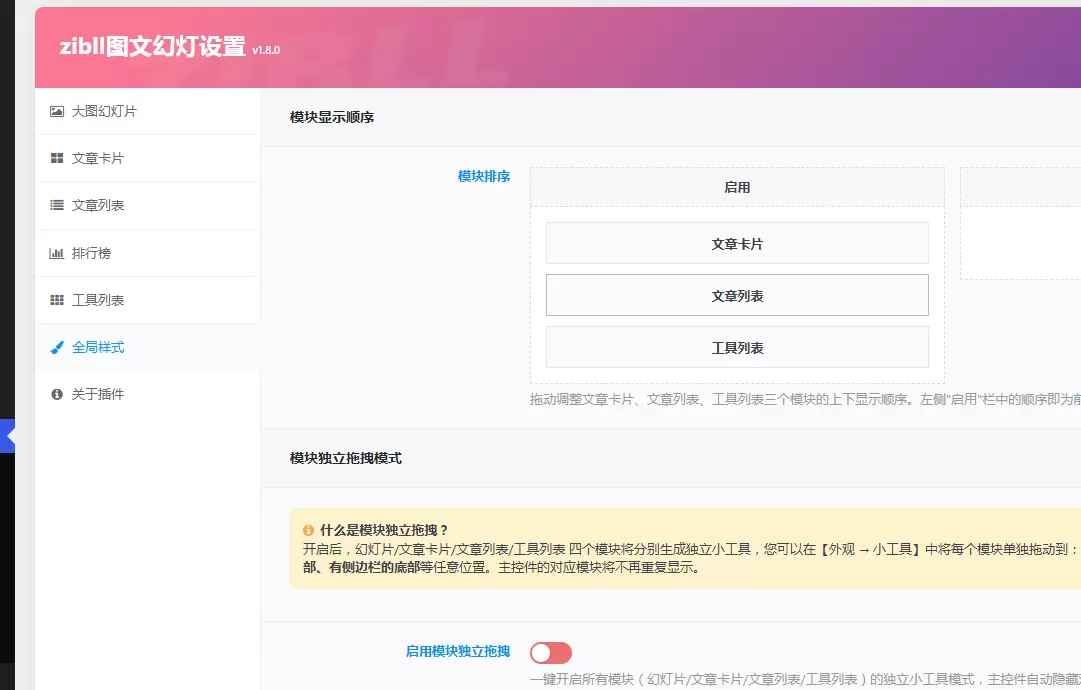Click the tiles icon beside 工具列表
This screenshot has width=1081, height=690.
pos(57,300)
